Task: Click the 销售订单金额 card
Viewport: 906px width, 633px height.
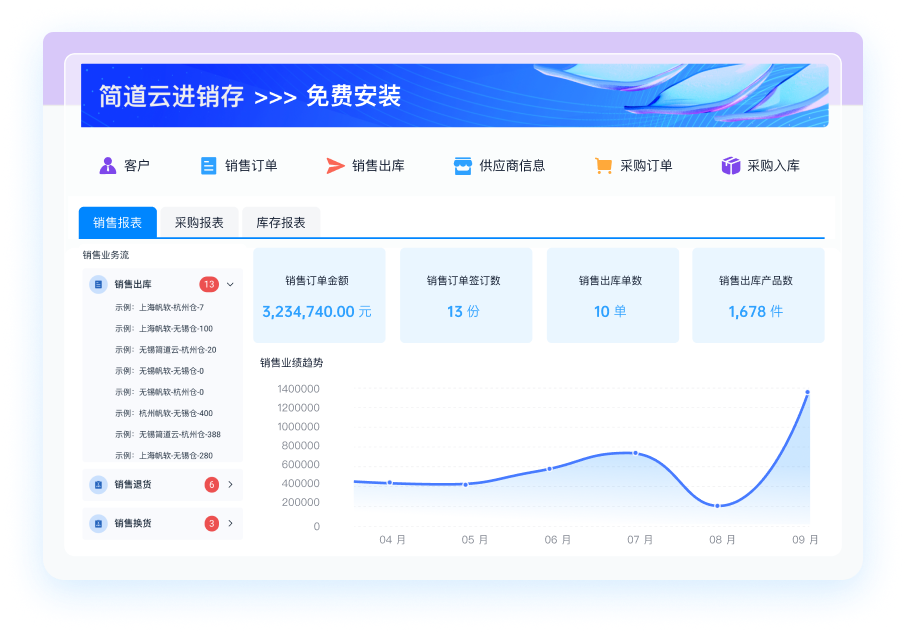Action: point(319,295)
